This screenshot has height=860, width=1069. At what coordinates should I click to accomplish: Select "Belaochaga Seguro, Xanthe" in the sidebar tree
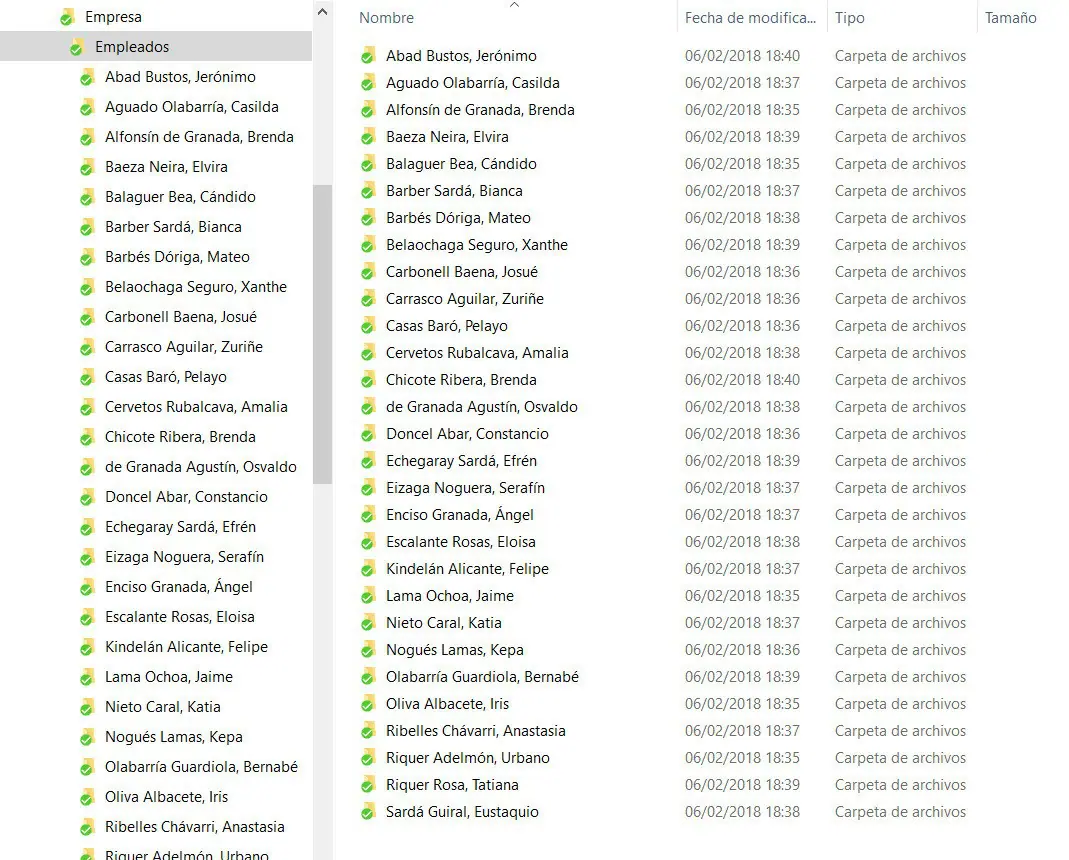pyautogui.click(x=195, y=286)
